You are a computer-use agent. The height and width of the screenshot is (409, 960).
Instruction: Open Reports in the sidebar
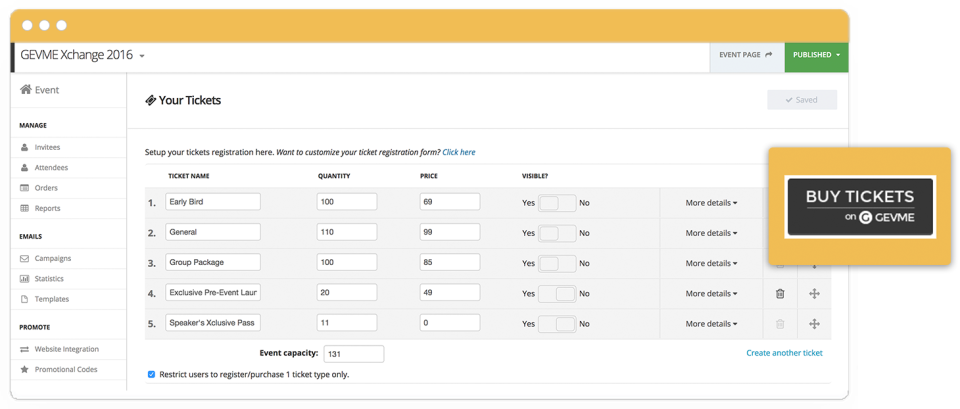point(47,208)
